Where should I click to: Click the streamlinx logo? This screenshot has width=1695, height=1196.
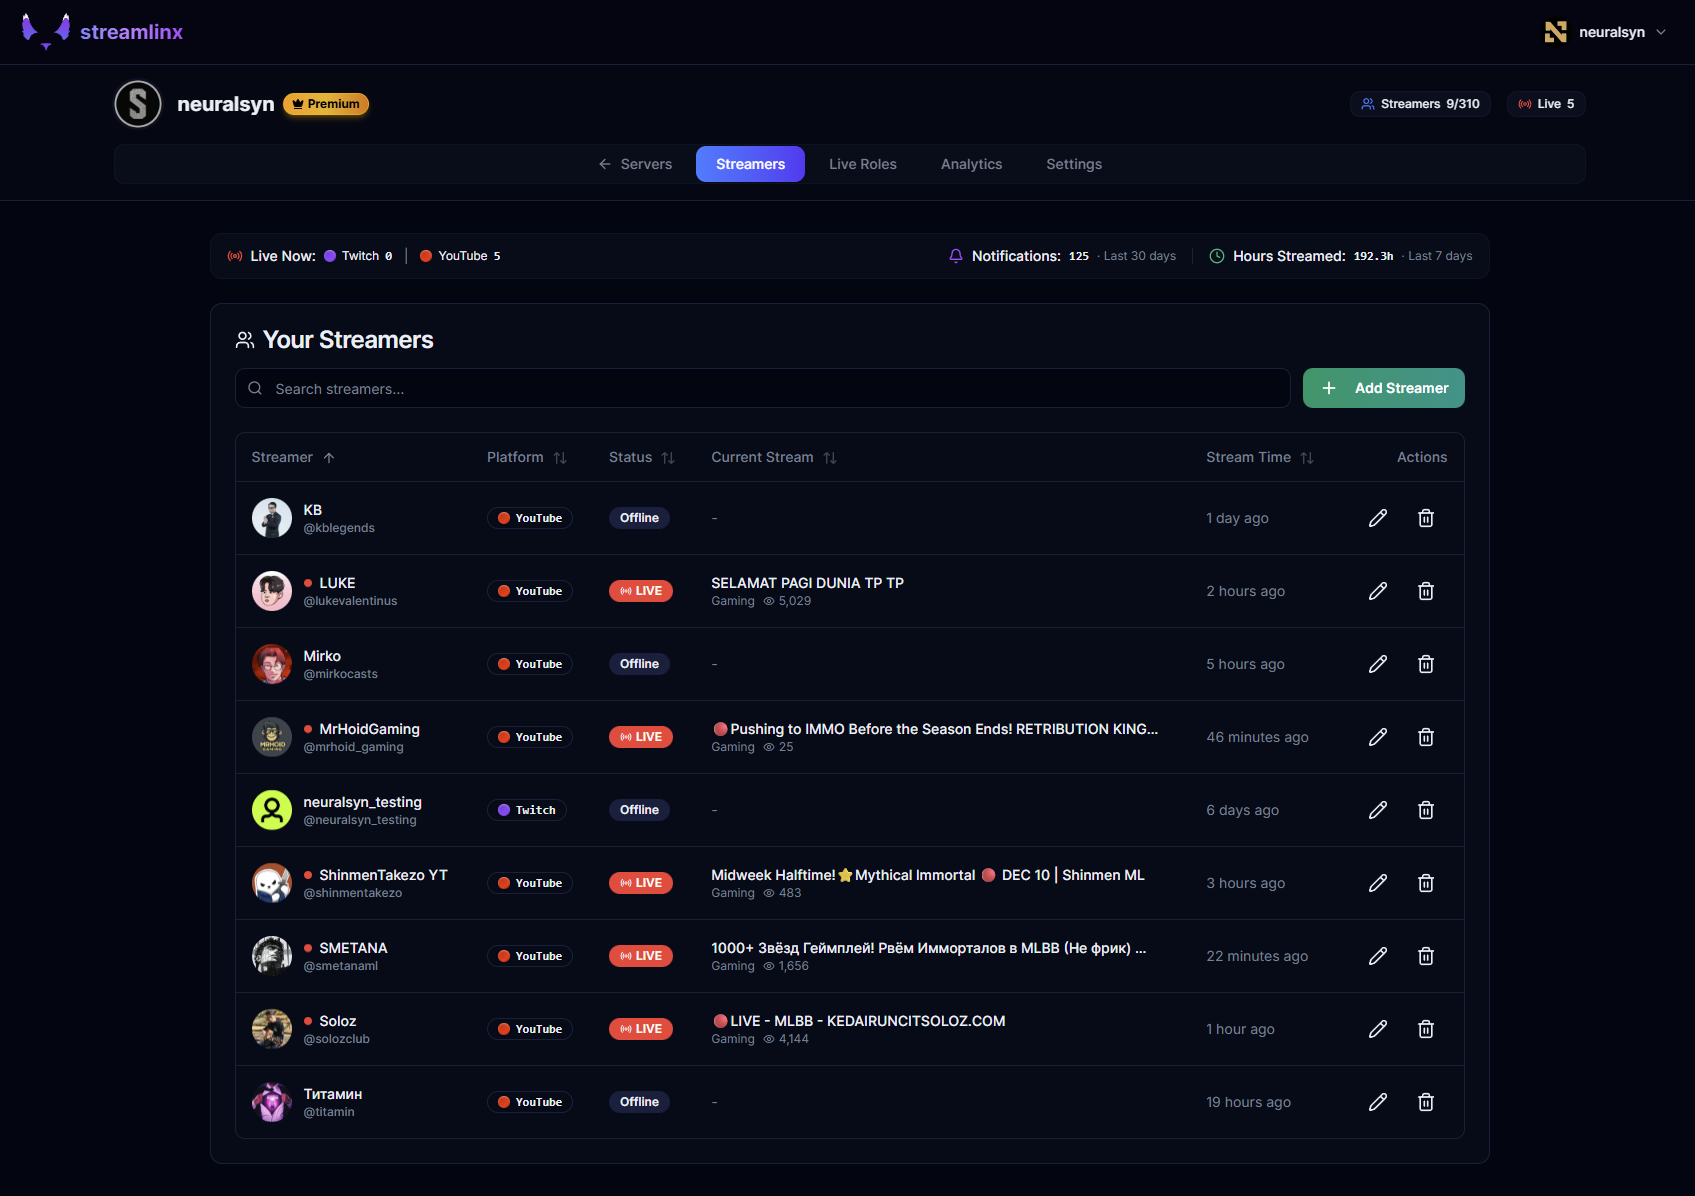pyautogui.click(x=101, y=31)
